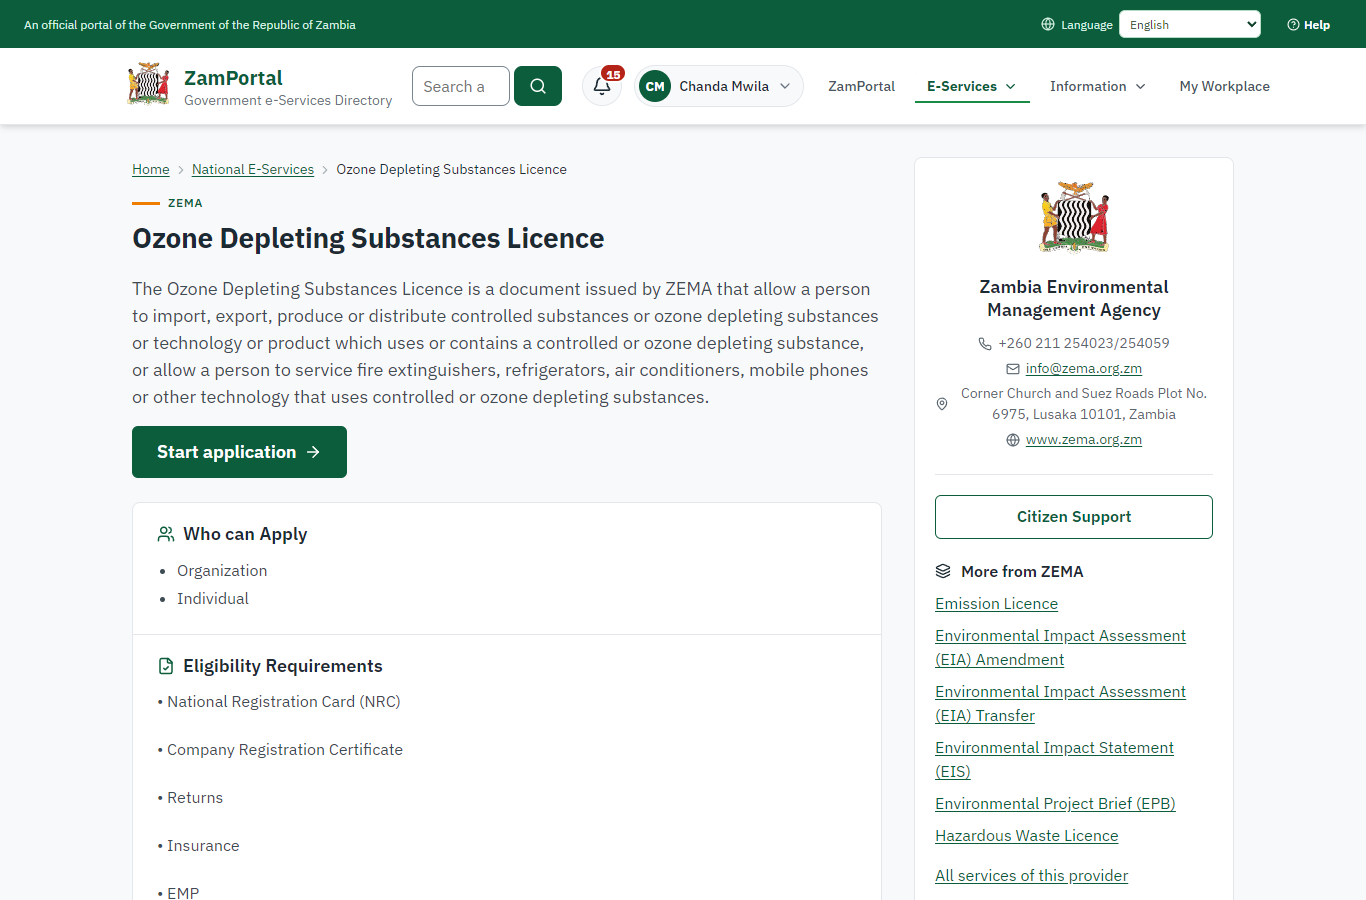Click National Registration Card (NRC) requirement
This screenshot has height=900, width=1366.
284,702
